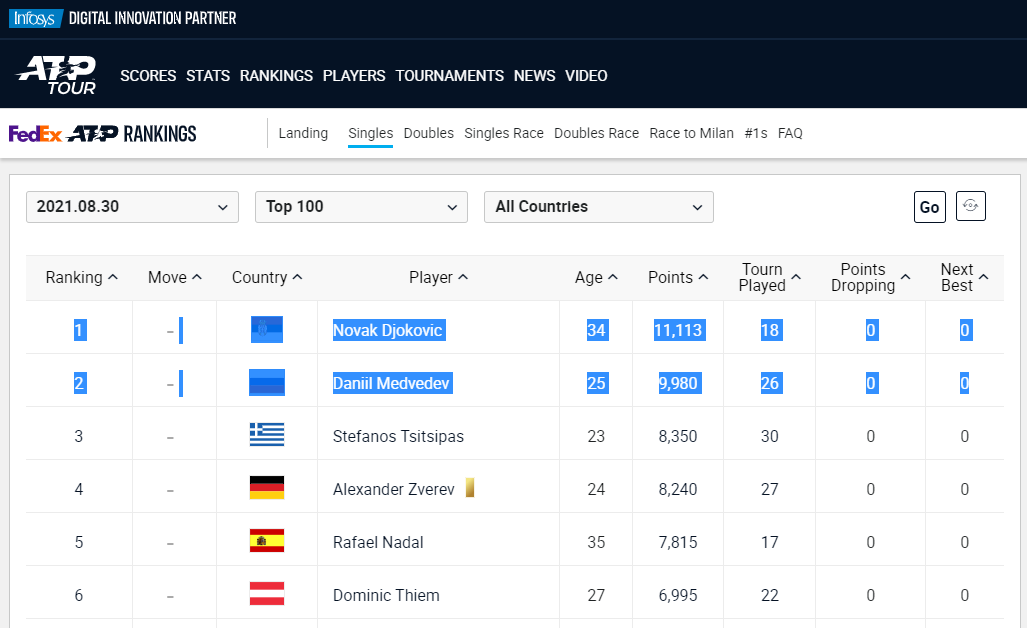Click Serbia flag in Novak Djokovic row
The height and width of the screenshot is (628, 1027).
(x=267, y=329)
